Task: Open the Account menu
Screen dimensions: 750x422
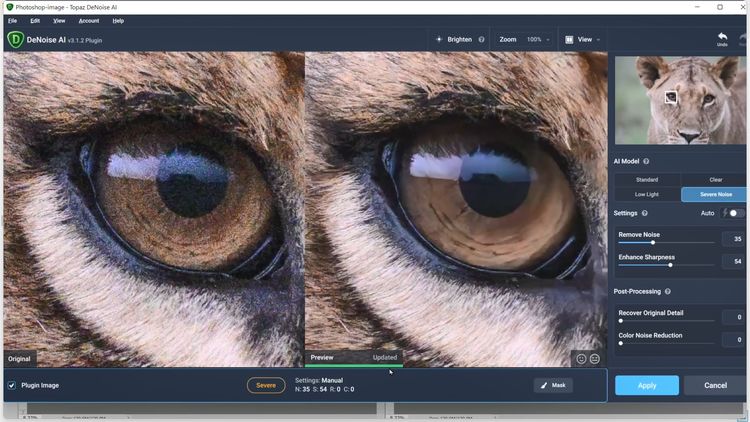Action: point(89,20)
